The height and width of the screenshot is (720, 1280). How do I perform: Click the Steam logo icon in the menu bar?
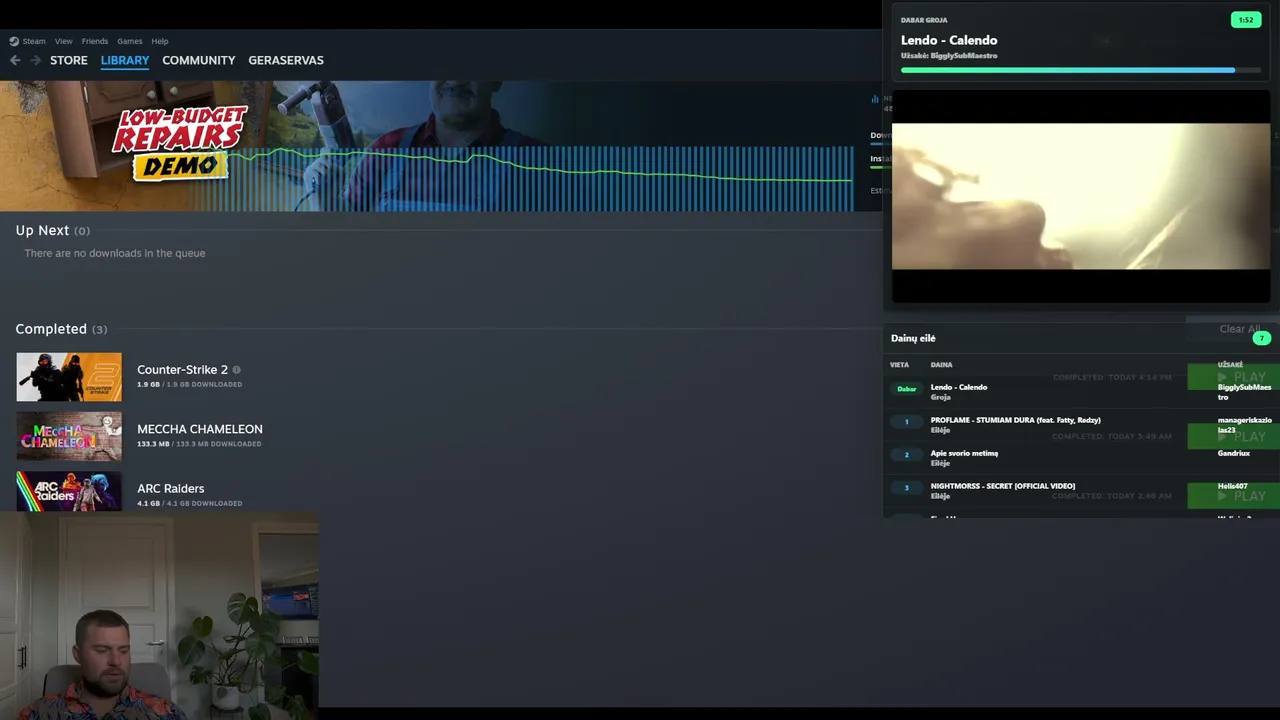coord(14,41)
